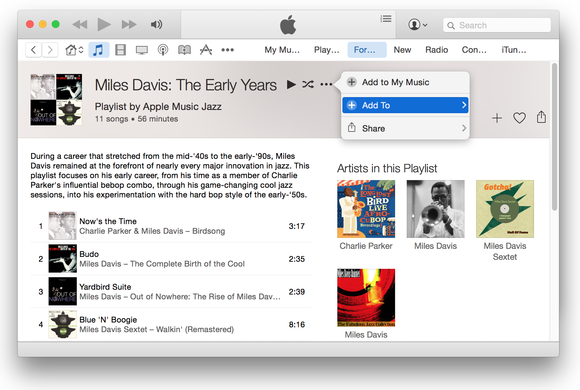The height and width of the screenshot is (390, 580).
Task: Click Blue 'N' Boogie album artwork
Action: [63, 324]
